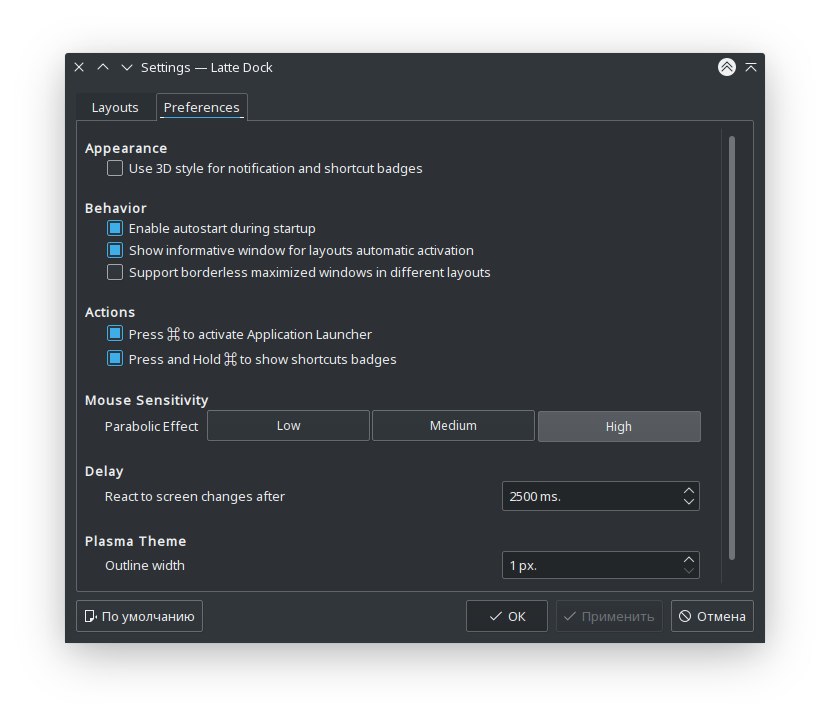The width and height of the screenshot is (830, 720).
Task: Click the keep-above arrows icon in title bar
Action: [x=726, y=67]
